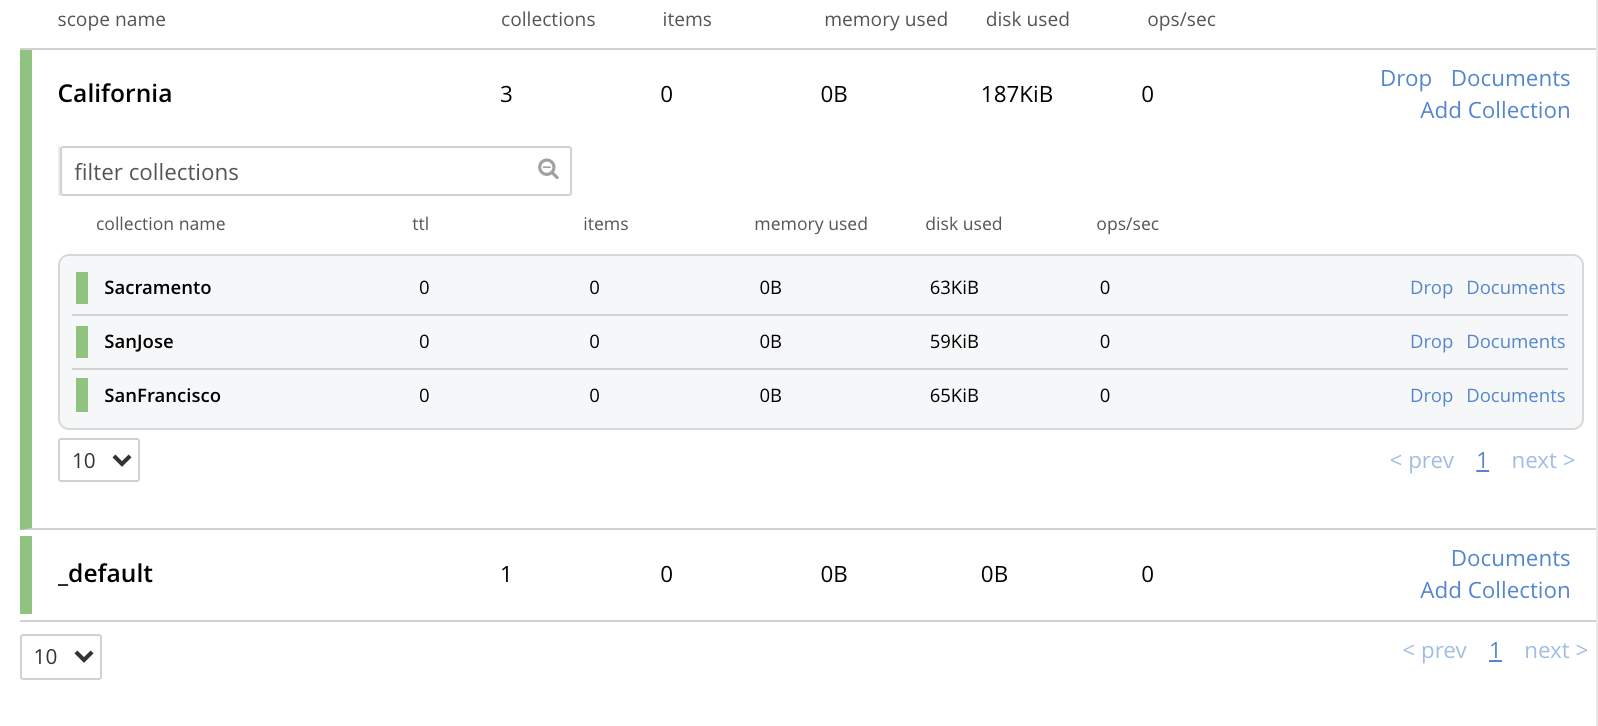Select page 1 in collections pagination
The image size is (1598, 726).
coord(1482,461)
